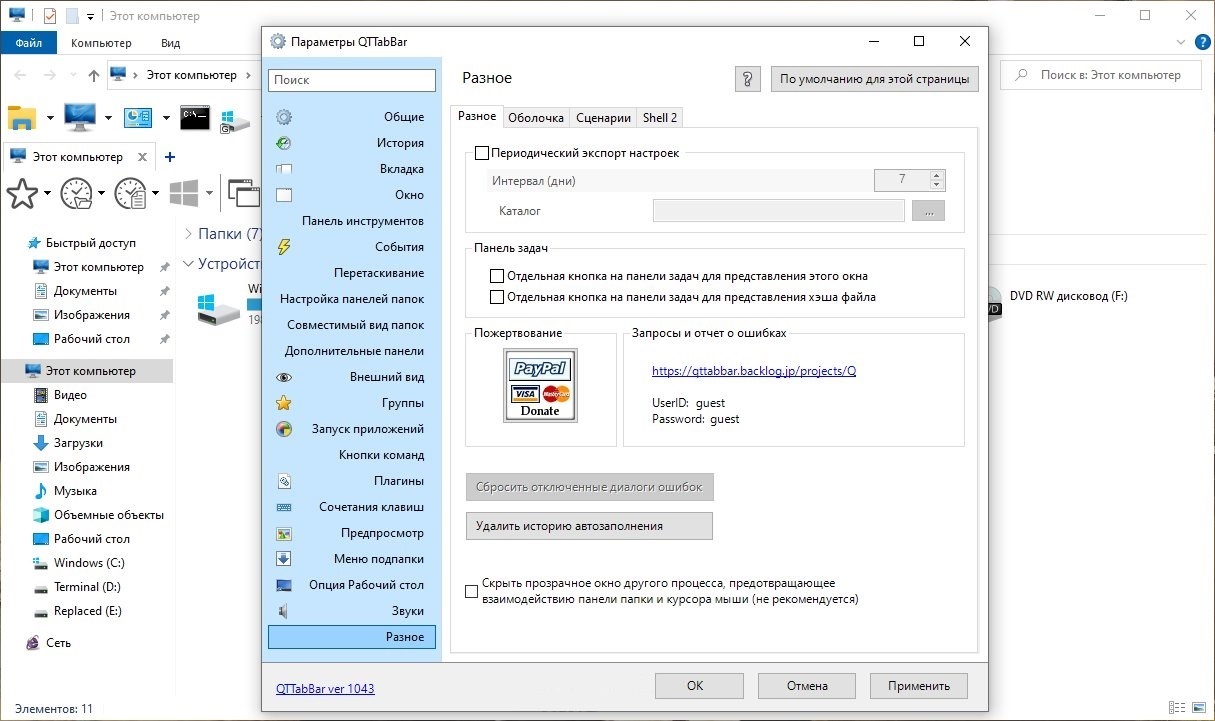Open the Предпросмотр category
This screenshot has width=1215, height=721.
tap(352, 533)
